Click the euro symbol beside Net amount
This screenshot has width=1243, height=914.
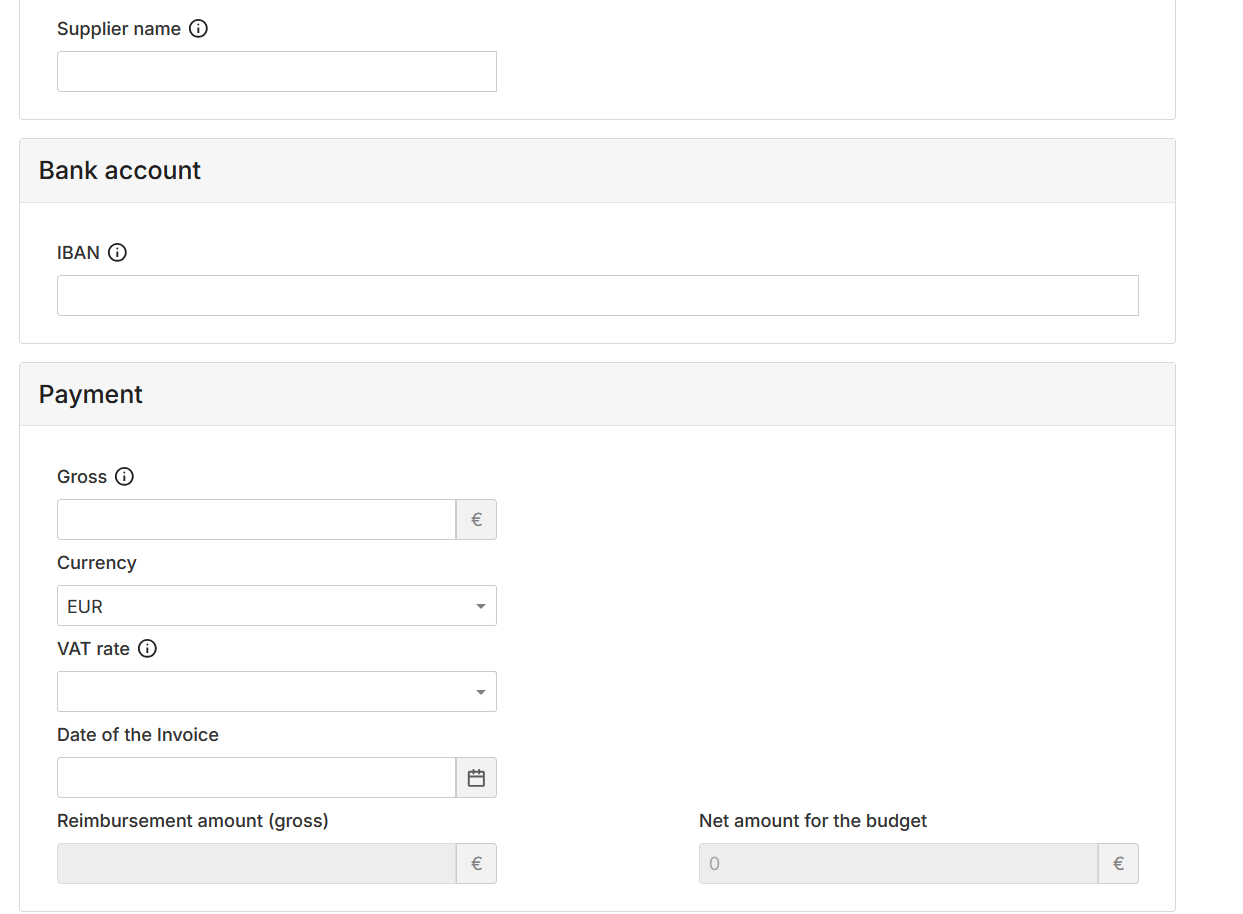pos(1118,864)
